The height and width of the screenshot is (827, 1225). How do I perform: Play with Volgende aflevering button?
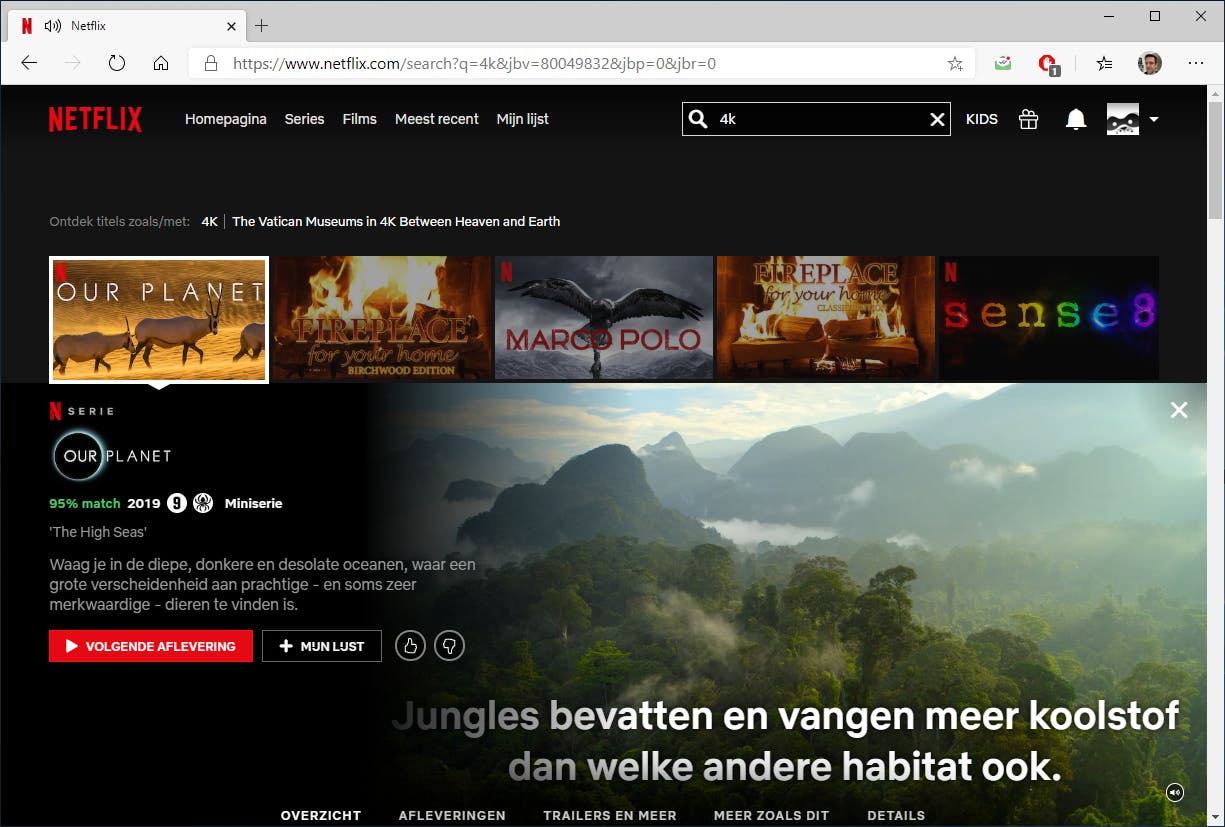(x=151, y=646)
